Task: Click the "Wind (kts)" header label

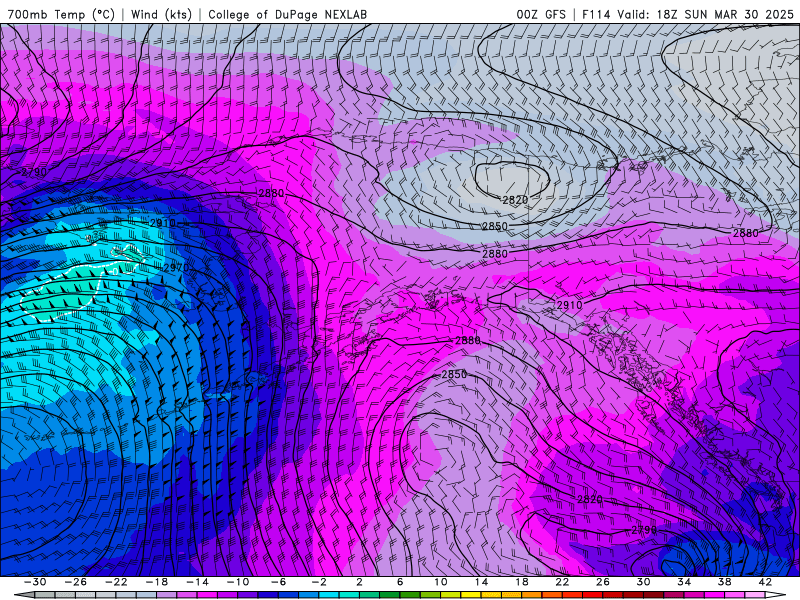Action: [x=161, y=14]
